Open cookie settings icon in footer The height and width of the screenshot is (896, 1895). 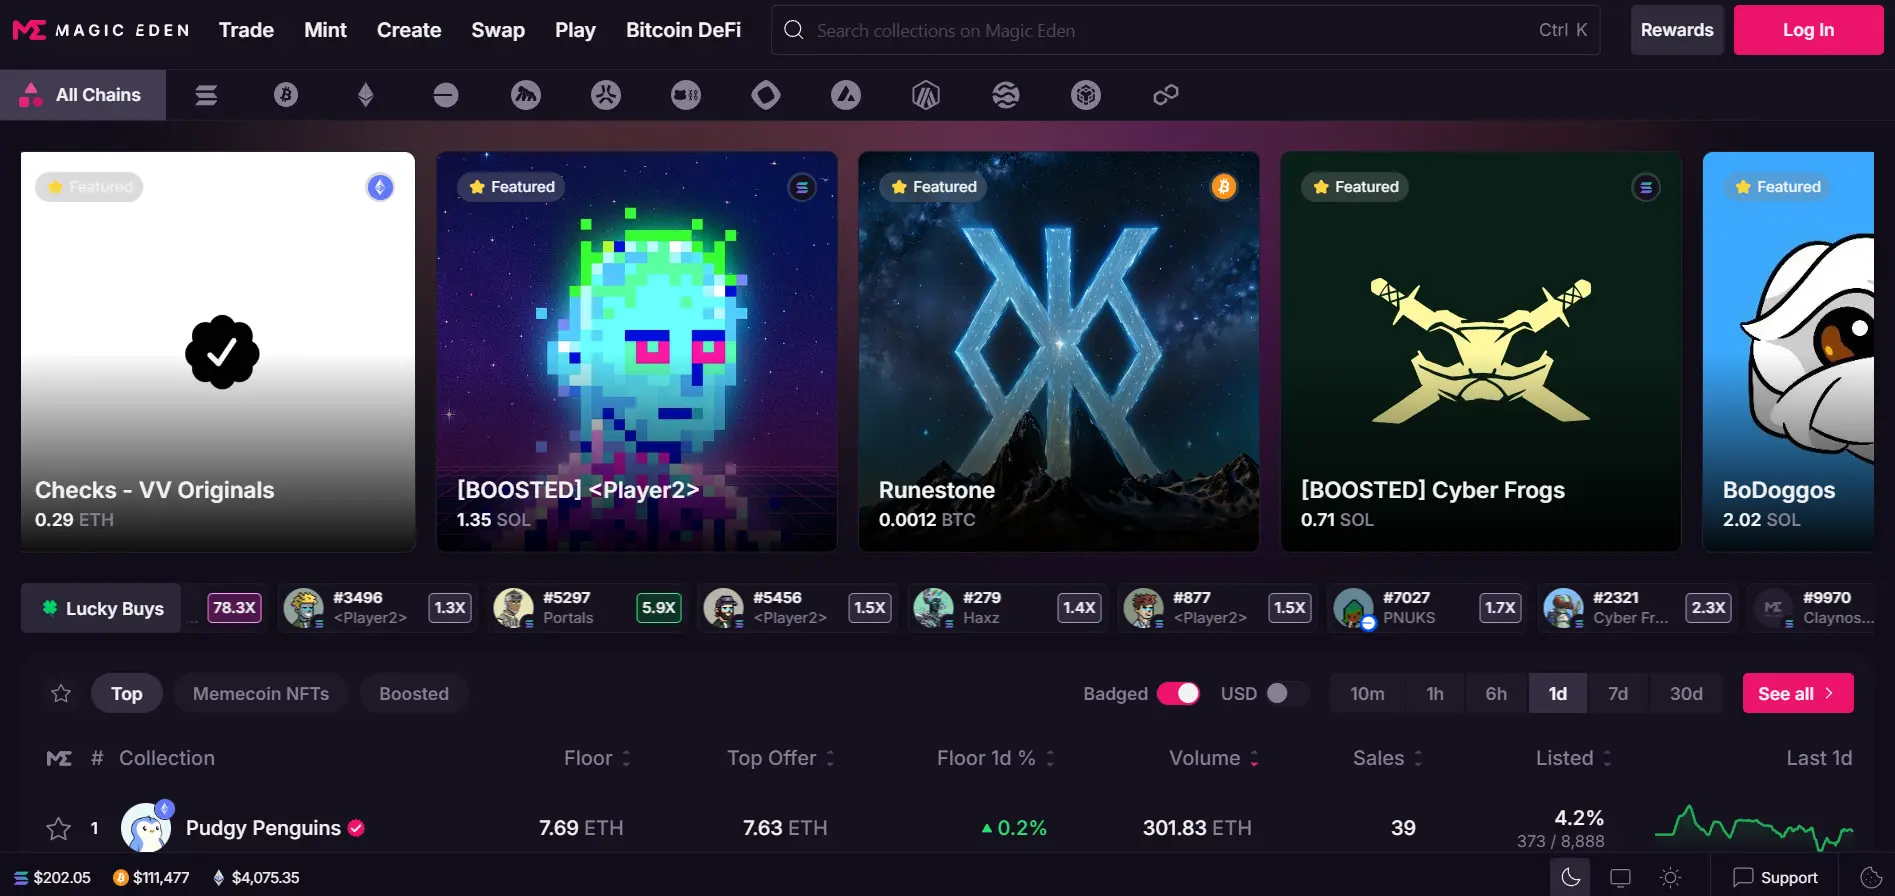pos(1871,878)
